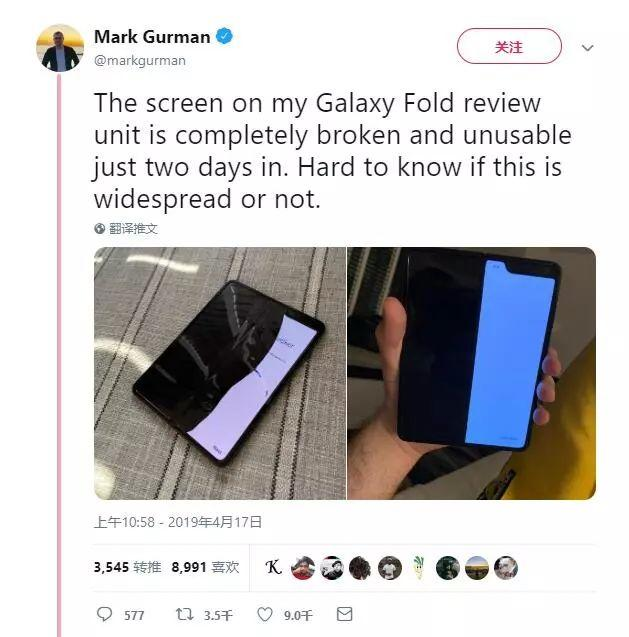Like the tweet with heart icon
The width and height of the screenshot is (629, 637).
click(265, 614)
